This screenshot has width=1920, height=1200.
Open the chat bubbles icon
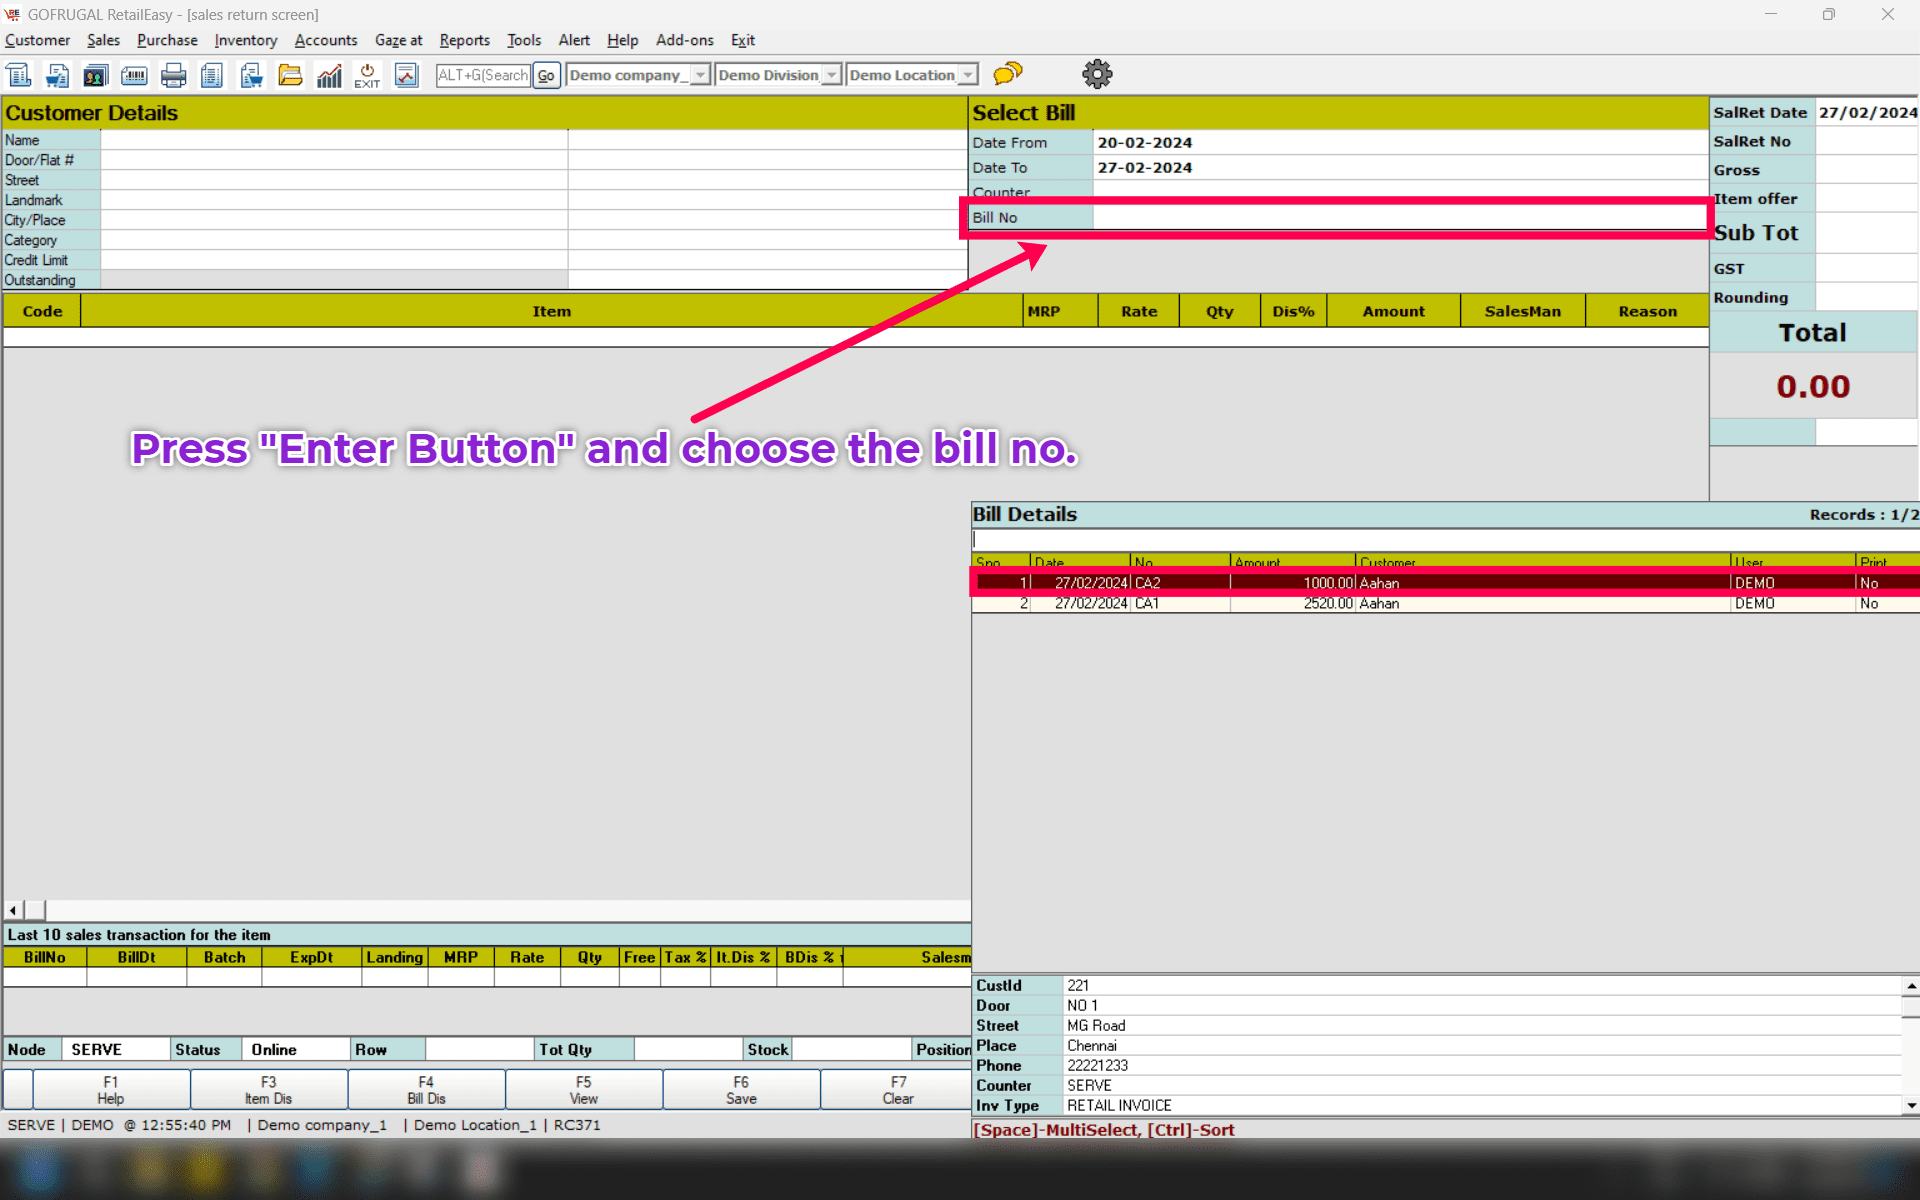(x=1008, y=74)
